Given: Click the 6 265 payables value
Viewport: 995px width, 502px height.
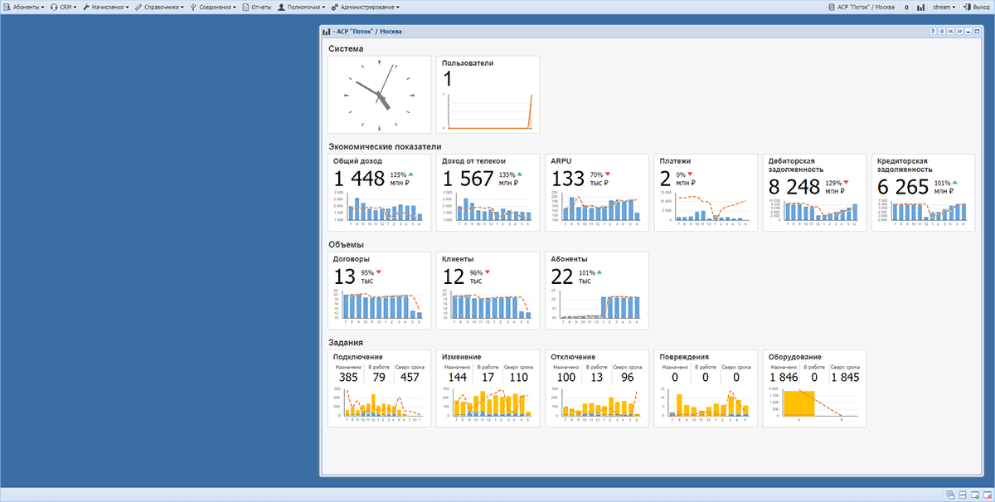Looking at the screenshot, I should coord(904,187).
